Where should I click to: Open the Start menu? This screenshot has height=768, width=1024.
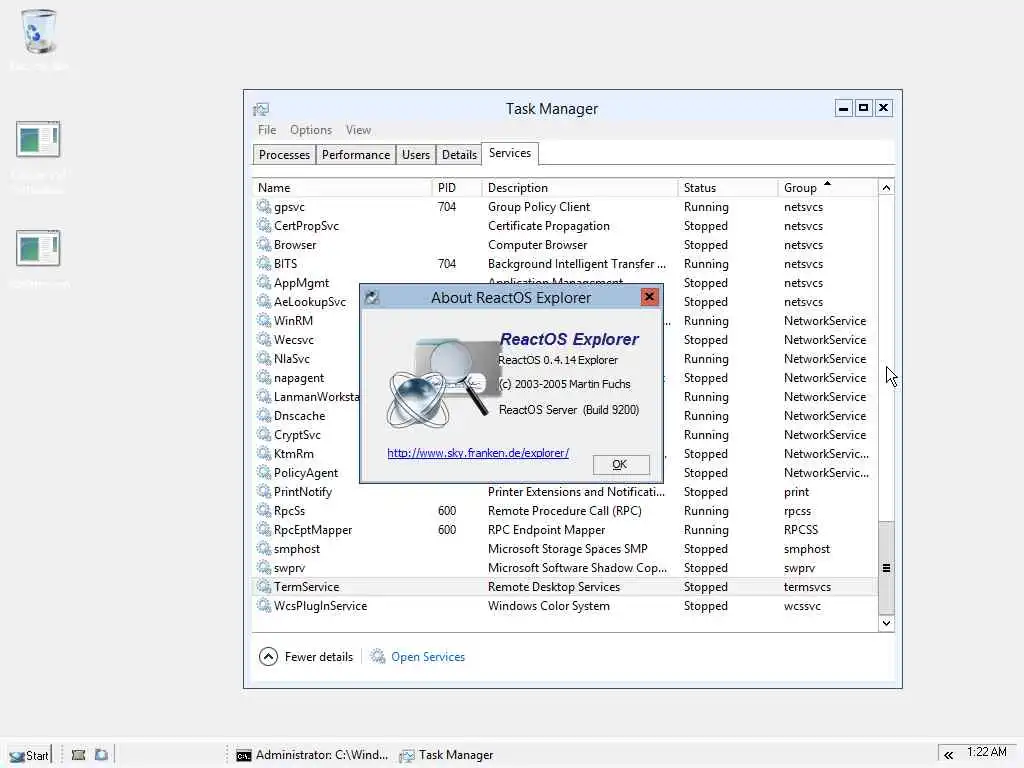29,755
